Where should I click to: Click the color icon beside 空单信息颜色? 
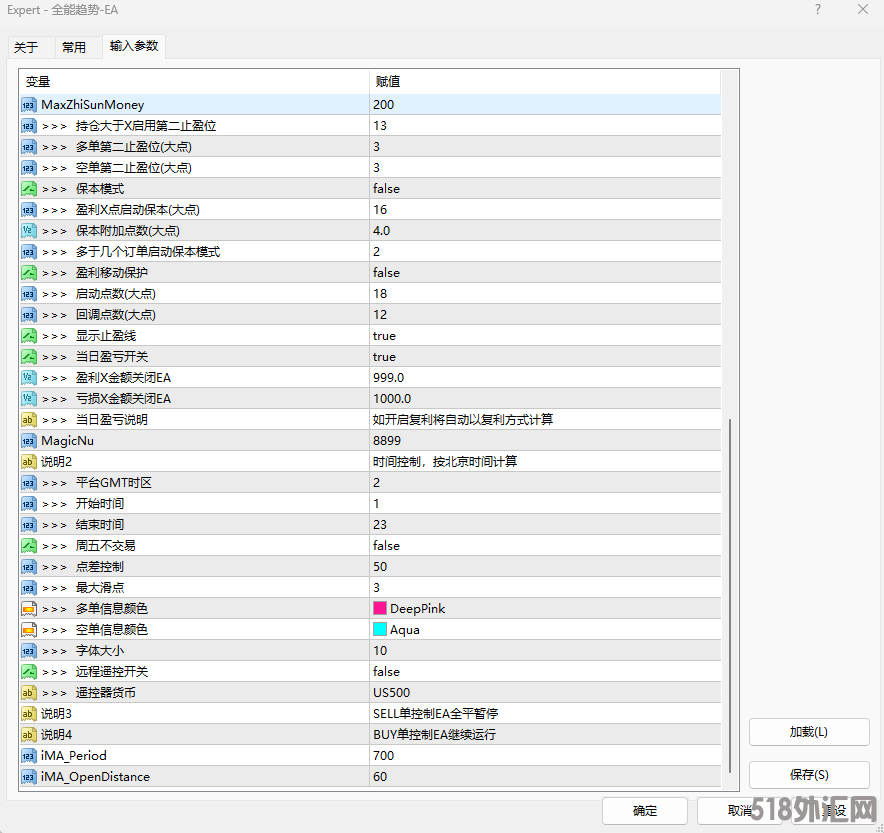point(29,630)
